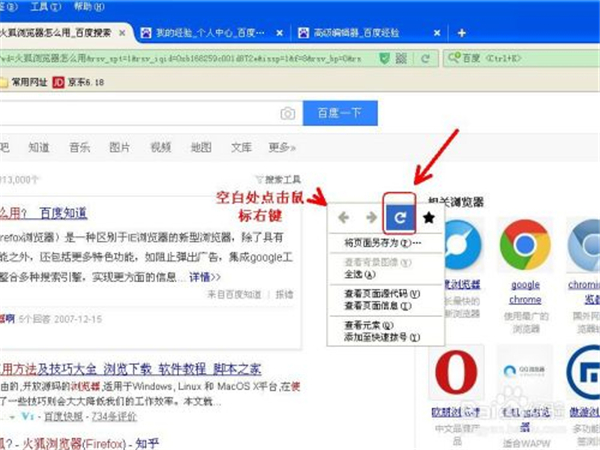The width and height of the screenshot is (600, 450).
Task: Click the 知道 category link
Action: pos(39,147)
